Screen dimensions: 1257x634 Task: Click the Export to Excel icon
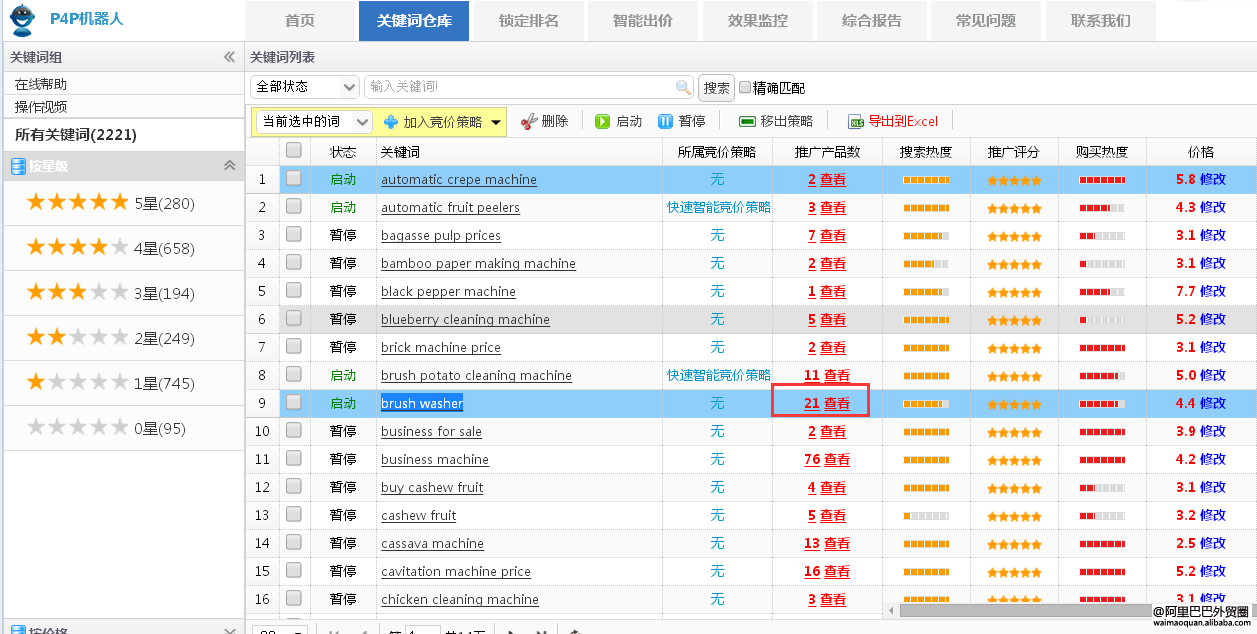(855, 121)
